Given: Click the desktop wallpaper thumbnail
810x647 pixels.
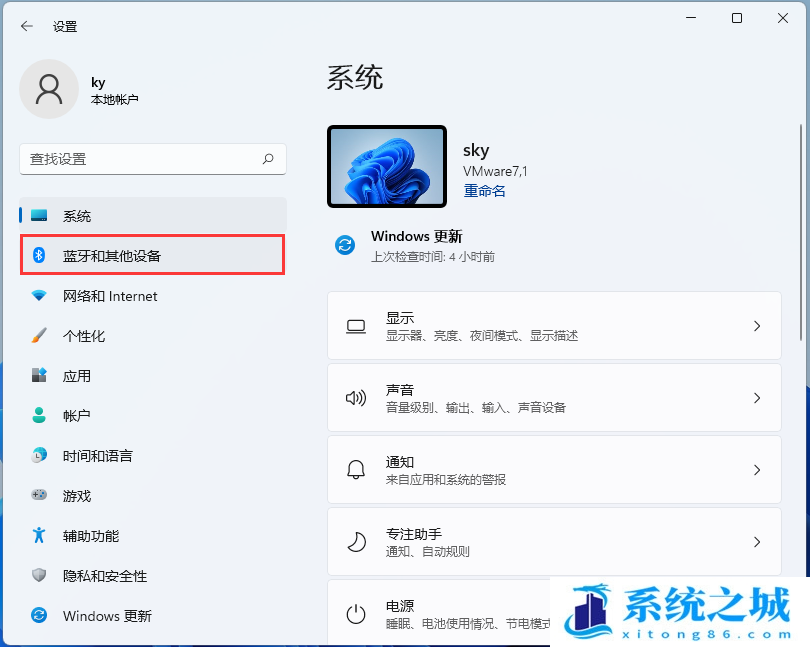Looking at the screenshot, I should point(387,166).
